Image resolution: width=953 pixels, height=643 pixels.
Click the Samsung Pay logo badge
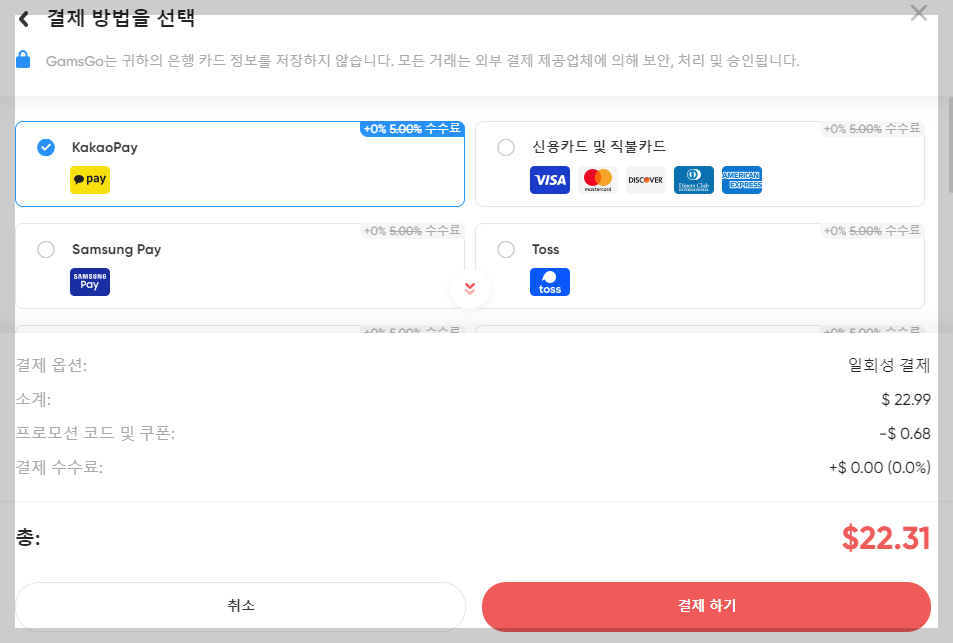pyautogui.click(x=89, y=281)
